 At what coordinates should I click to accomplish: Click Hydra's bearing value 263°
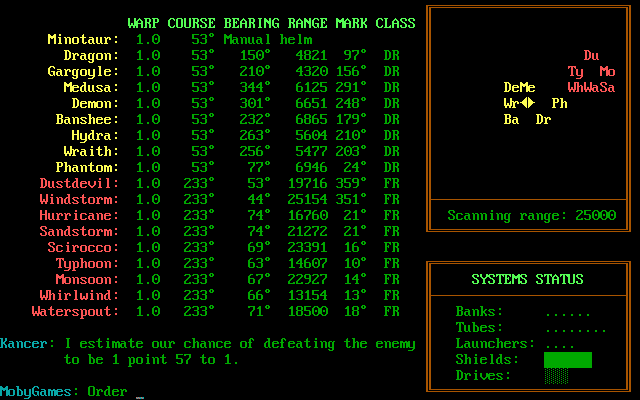click(255, 136)
